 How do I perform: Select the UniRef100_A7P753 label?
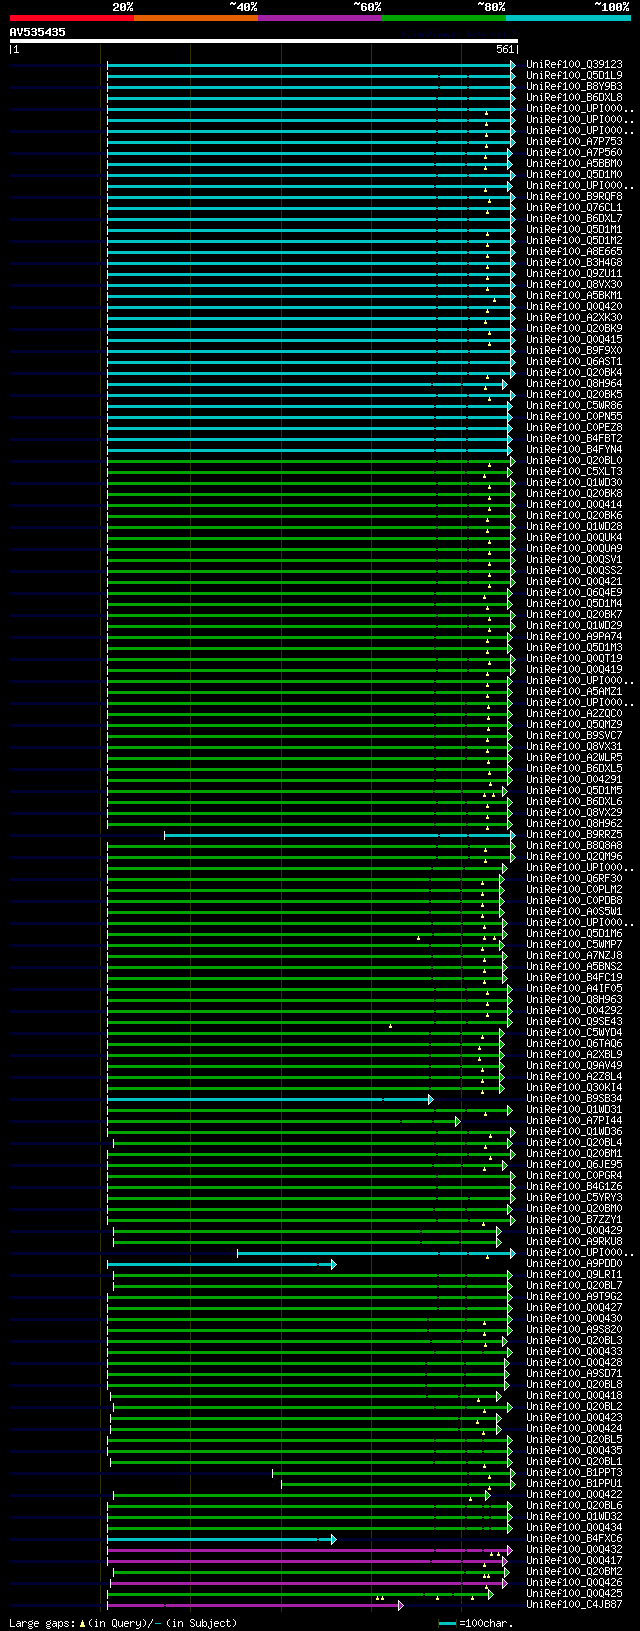(574, 142)
